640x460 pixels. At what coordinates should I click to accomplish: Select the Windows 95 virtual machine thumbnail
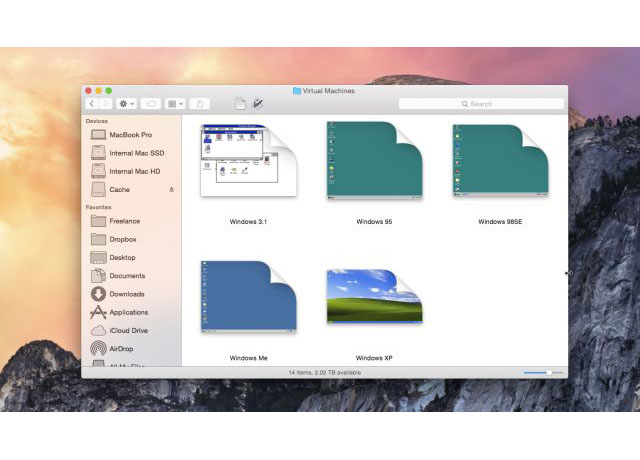pos(374,160)
